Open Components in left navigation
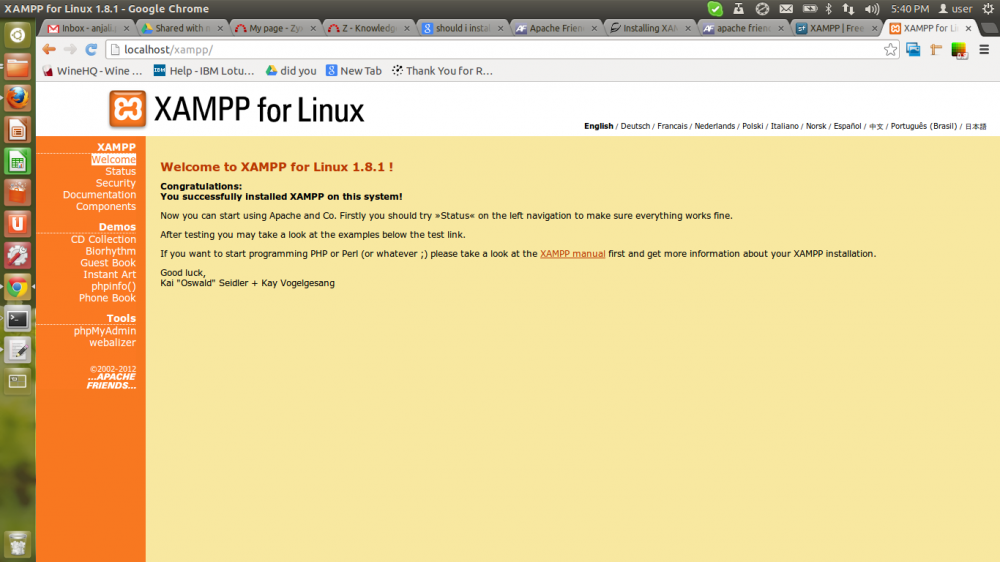Viewport: 1000px width, 562px height. coord(106,206)
